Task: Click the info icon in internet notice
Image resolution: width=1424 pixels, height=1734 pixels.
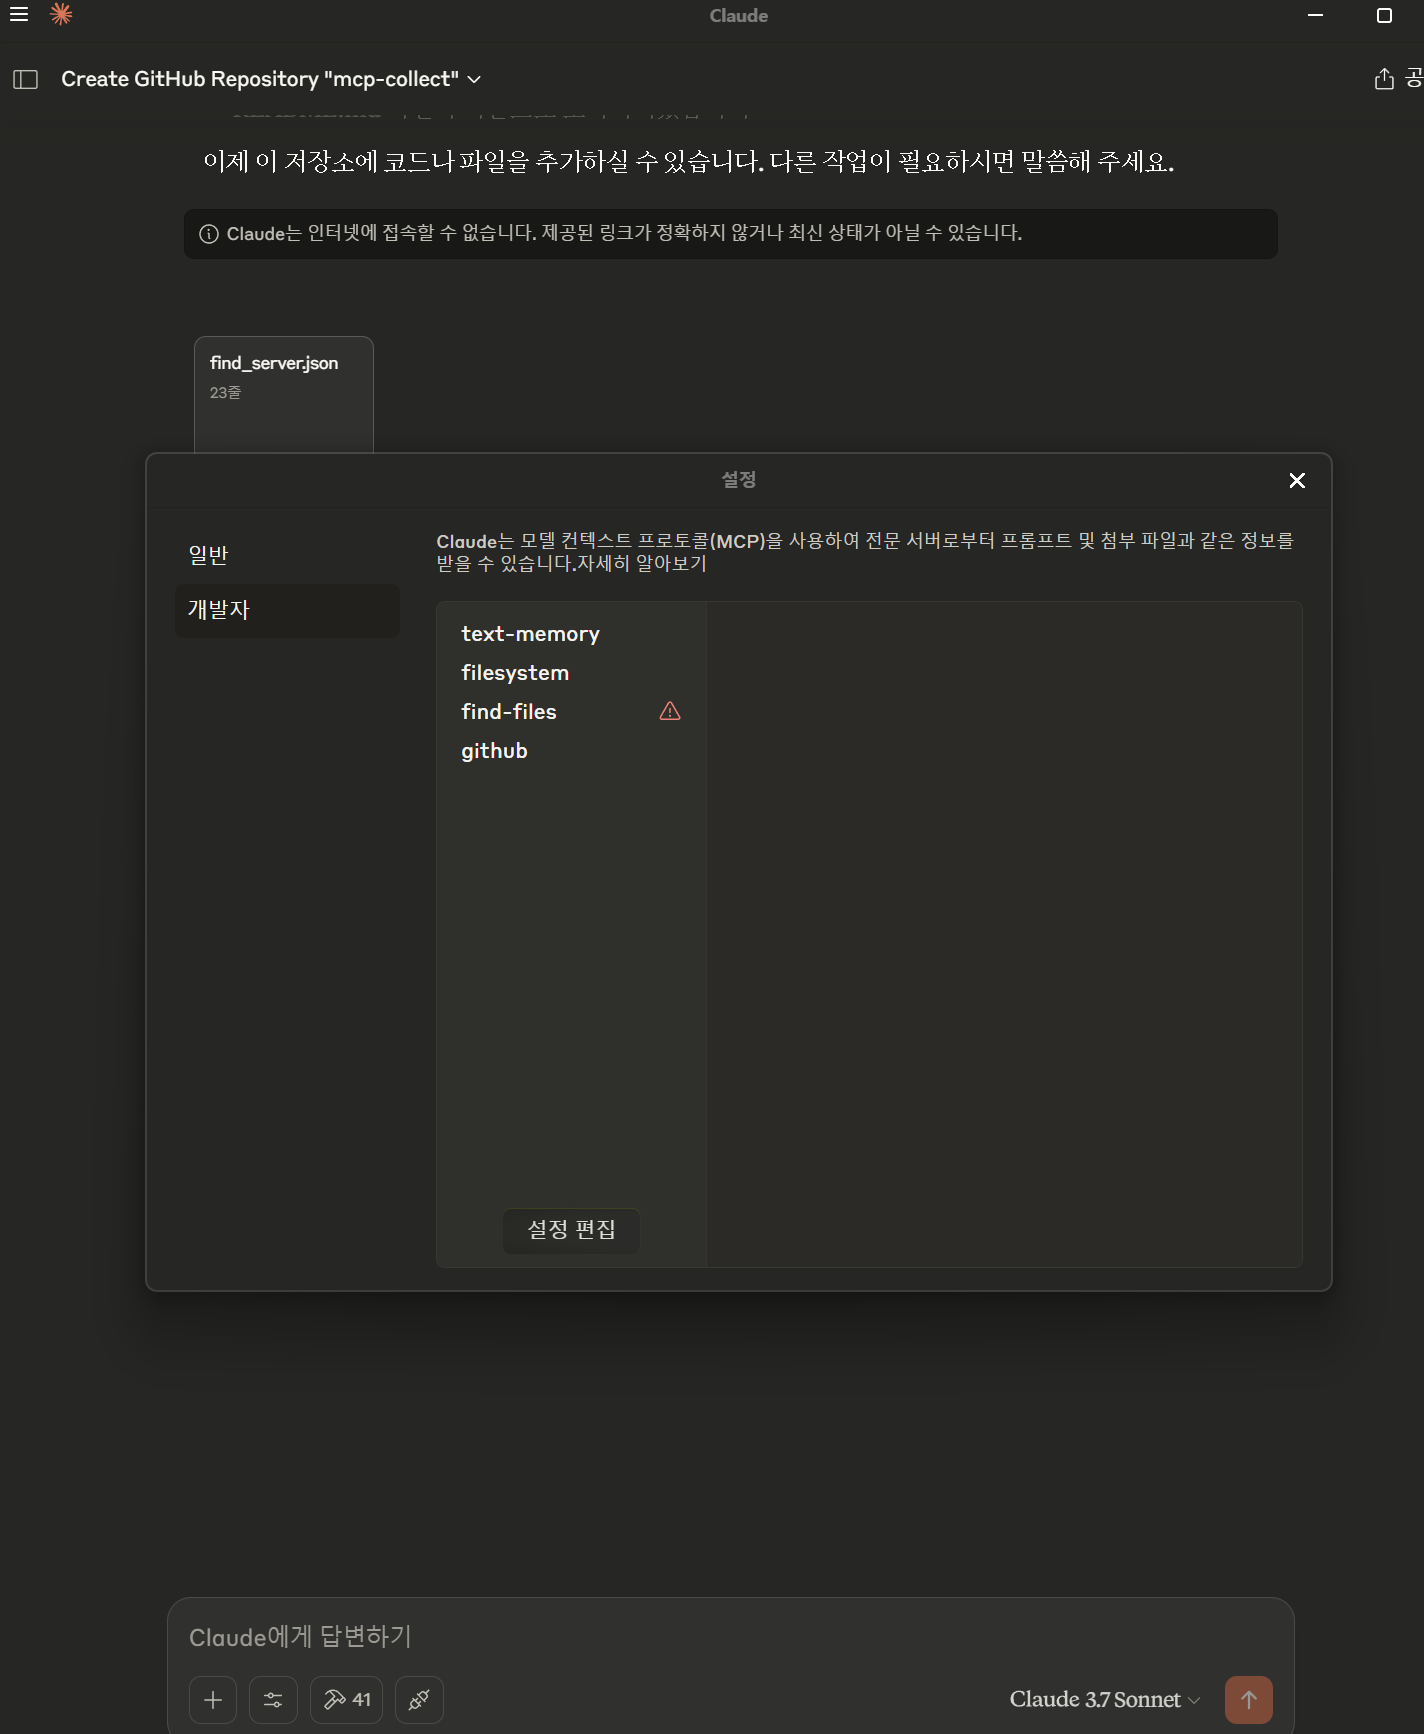Action: [x=209, y=234]
